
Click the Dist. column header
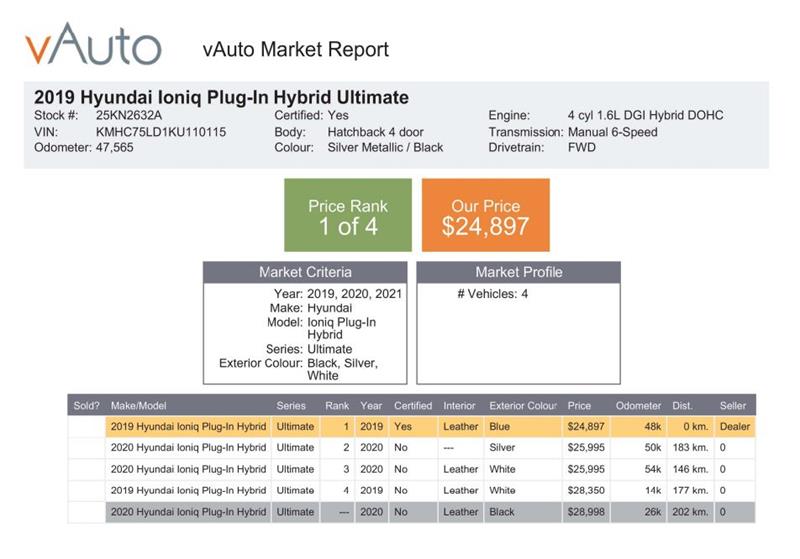tap(682, 406)
